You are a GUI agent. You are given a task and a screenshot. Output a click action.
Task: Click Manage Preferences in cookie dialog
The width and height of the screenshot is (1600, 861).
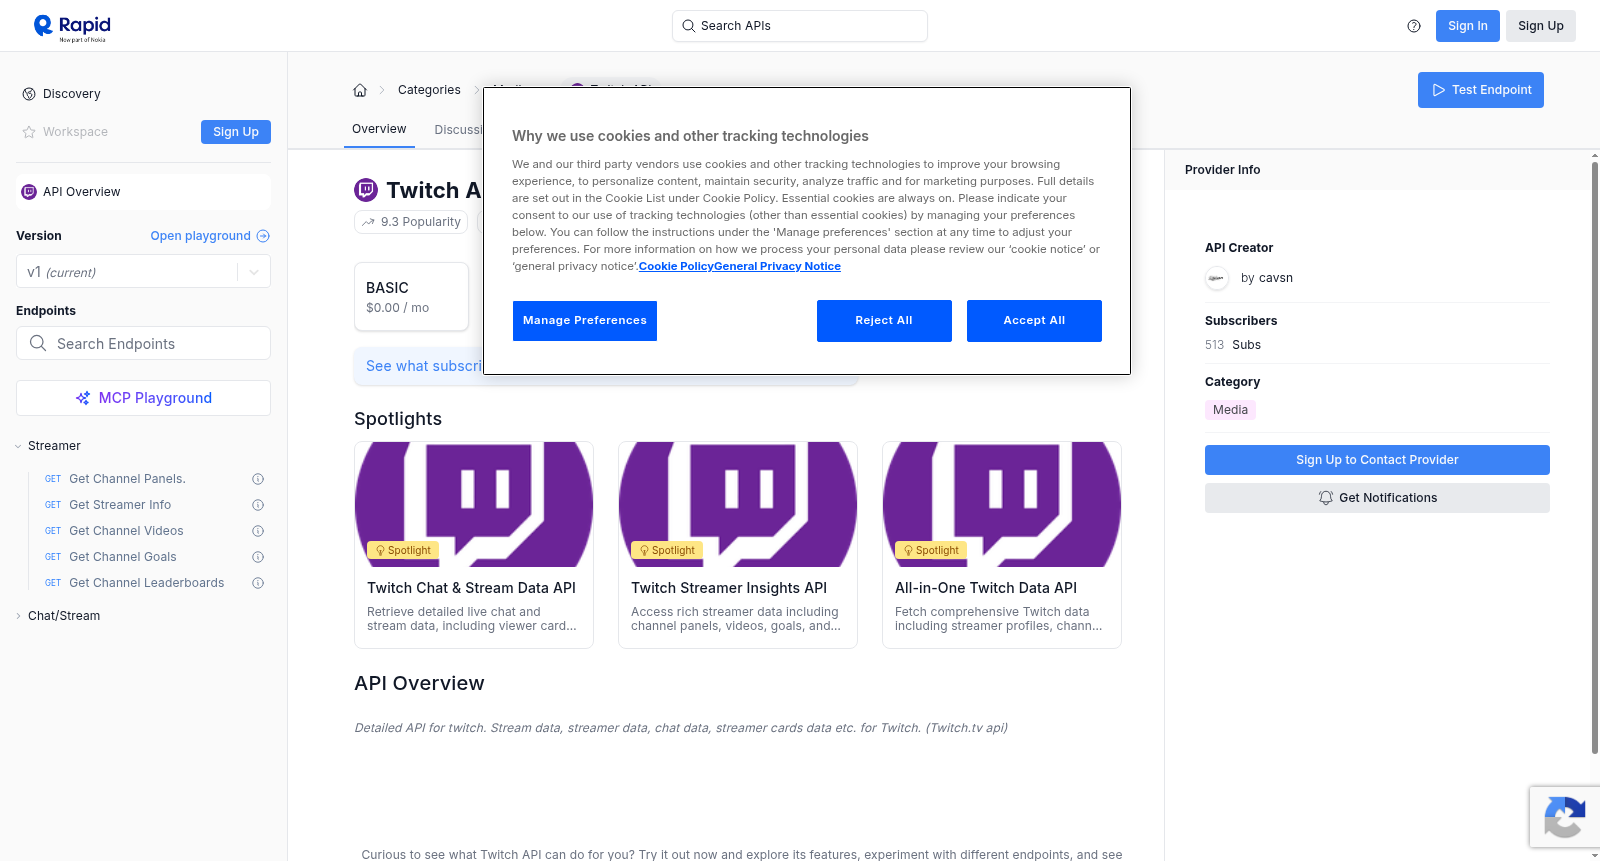585,321
